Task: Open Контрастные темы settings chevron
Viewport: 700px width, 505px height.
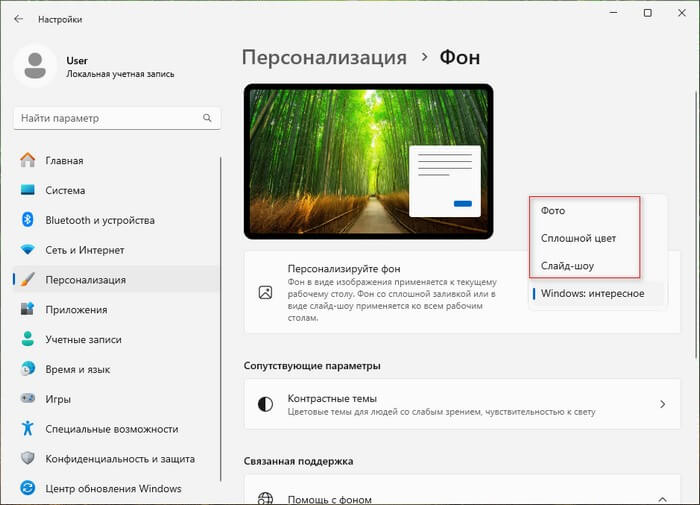Action: (x=662, y=404)
